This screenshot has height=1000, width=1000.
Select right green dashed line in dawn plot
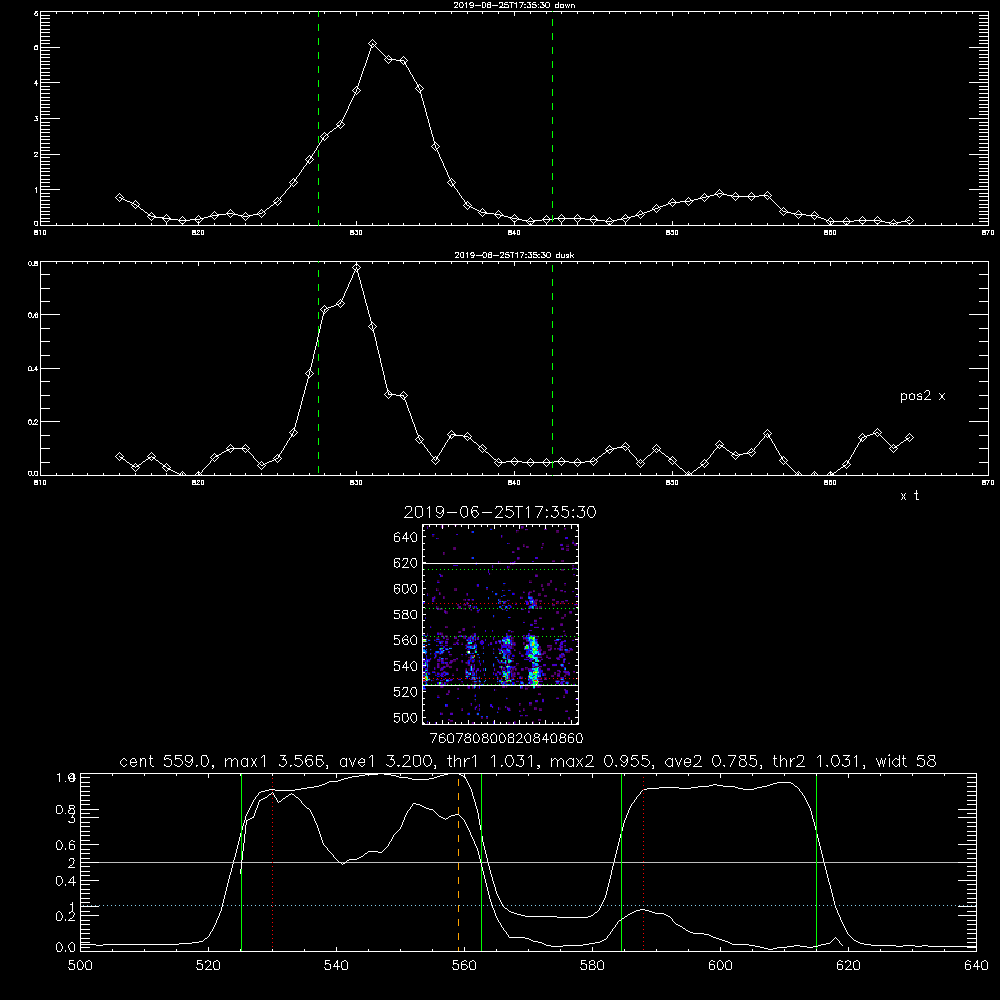tap(552, 121)
